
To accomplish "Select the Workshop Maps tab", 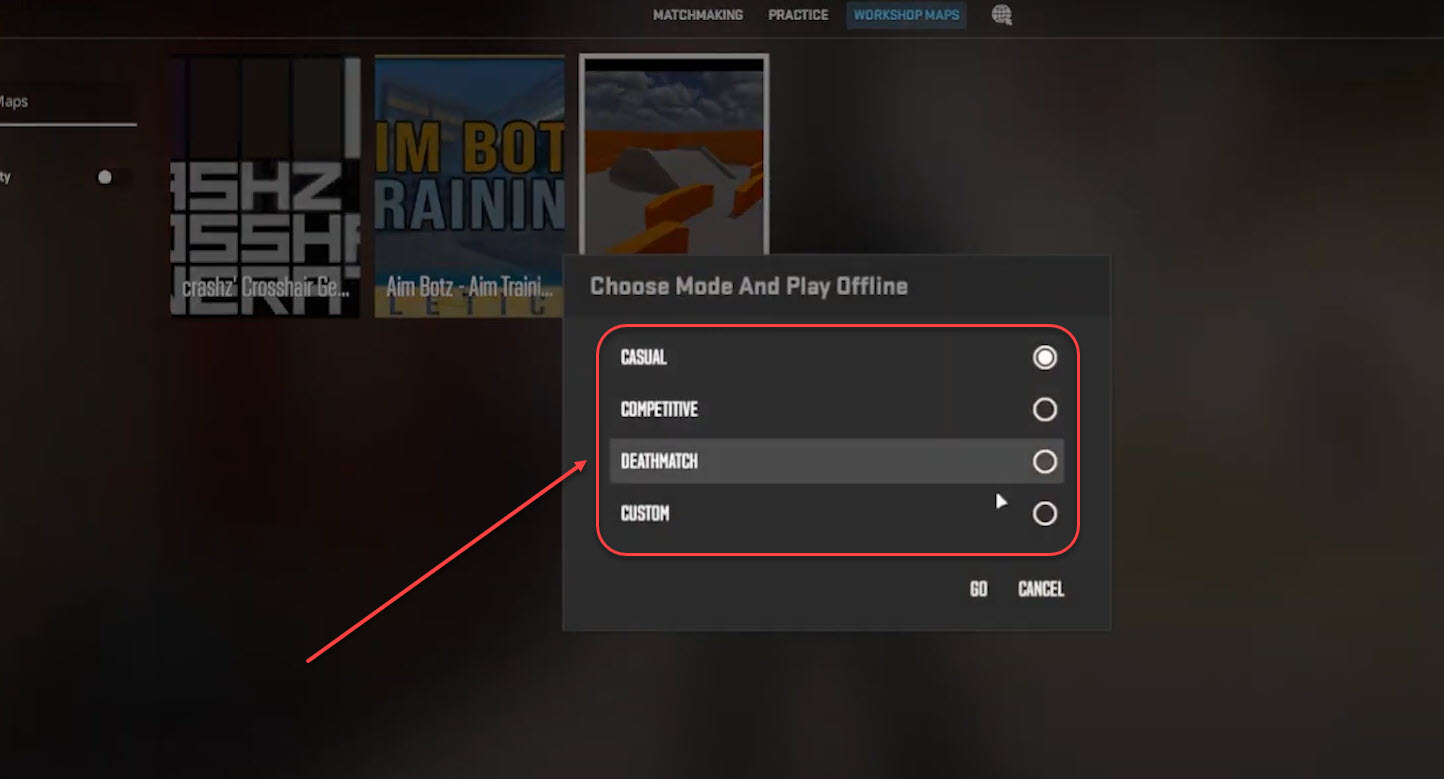I will 906,15.
